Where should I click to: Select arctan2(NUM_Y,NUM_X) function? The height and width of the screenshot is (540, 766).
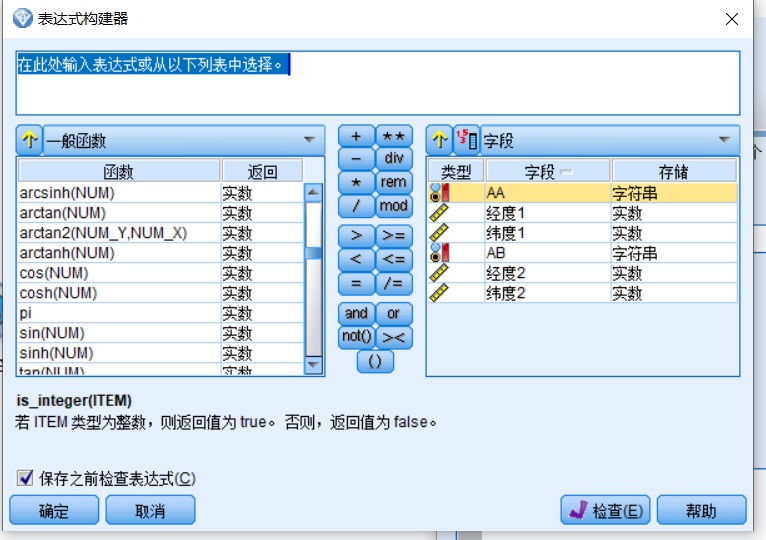(161, 233)
